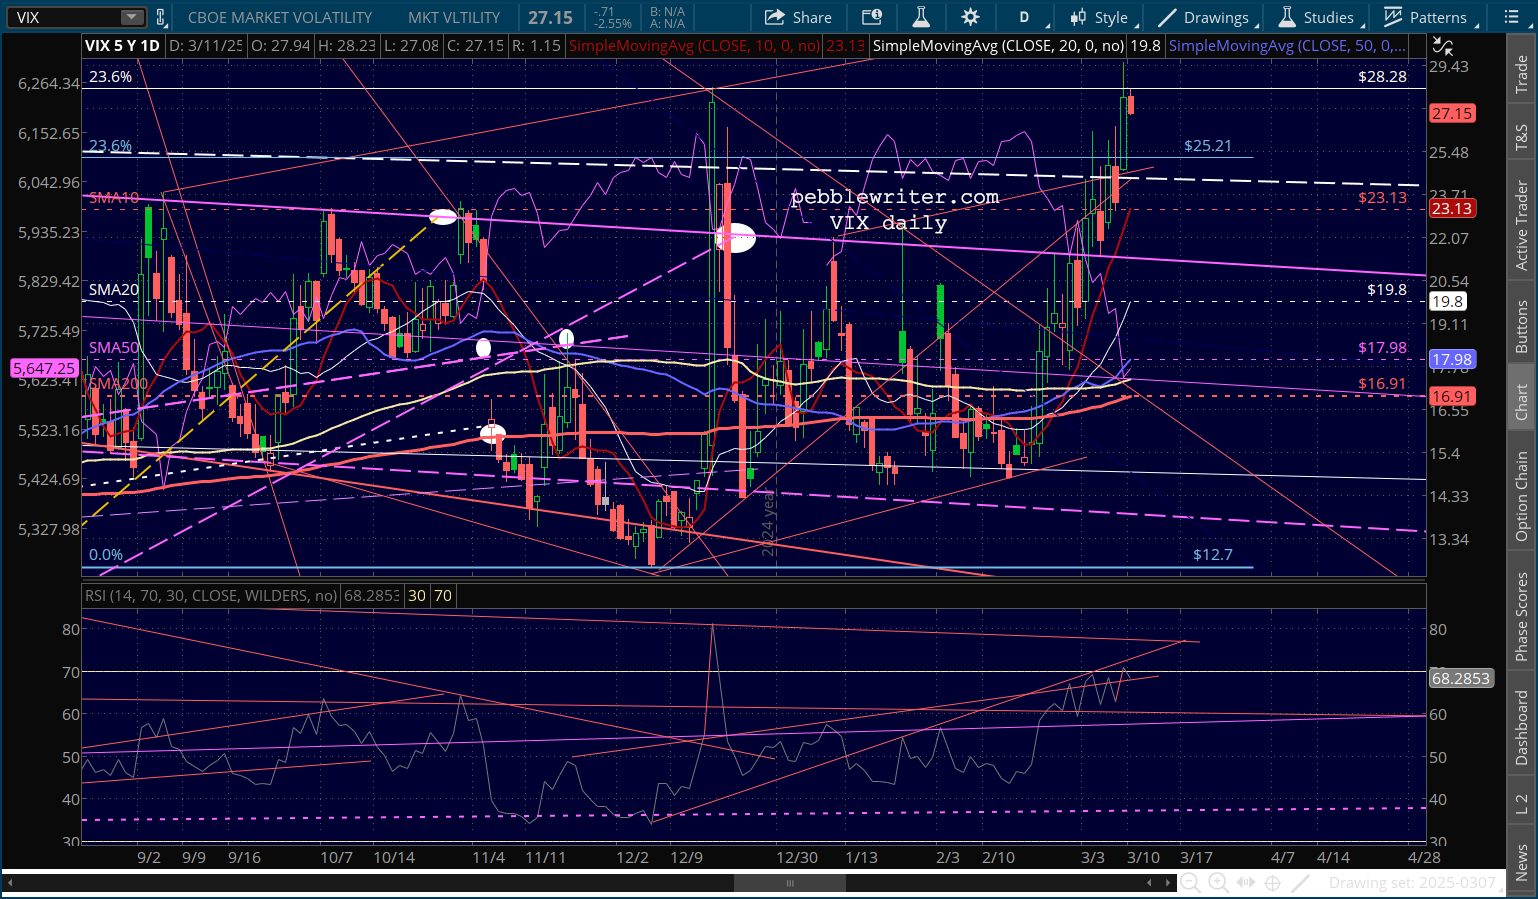Click the magenta 5,647.25 left axis bubble
Screen dimensions: 1538x899
coord(44,368)
